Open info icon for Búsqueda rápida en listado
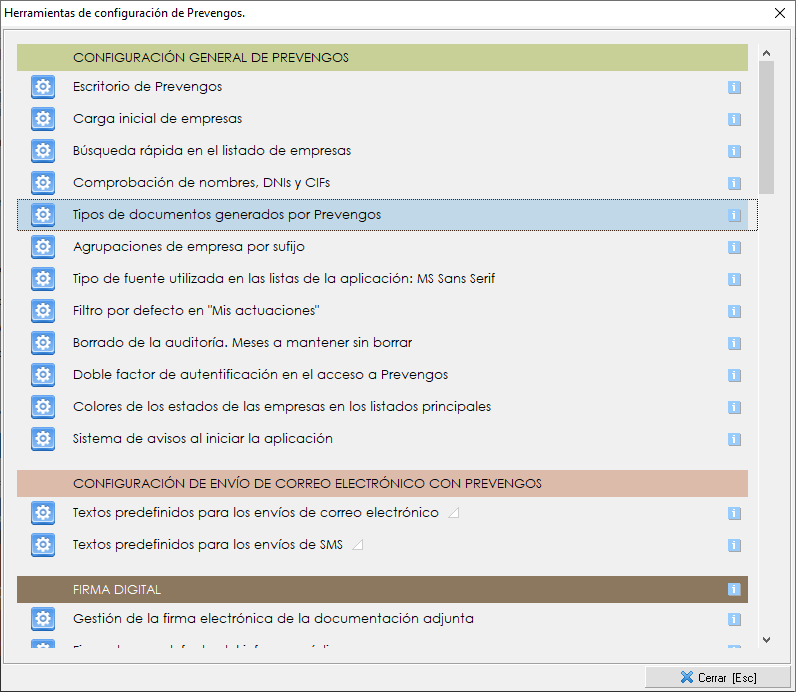796x692 pixels. coord(734,151)
